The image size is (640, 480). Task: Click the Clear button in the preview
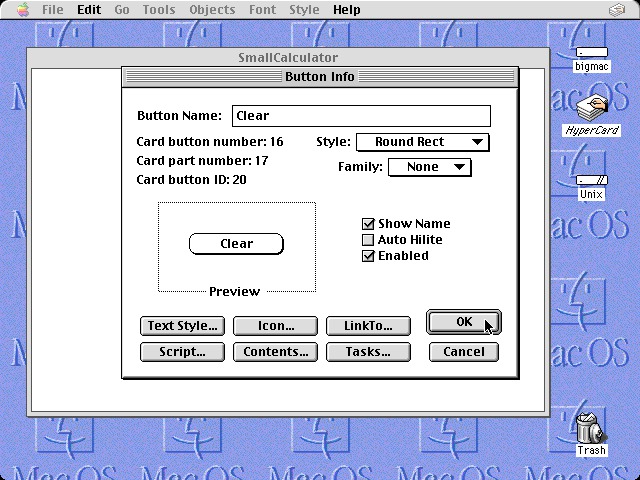[x=236, y=244]
